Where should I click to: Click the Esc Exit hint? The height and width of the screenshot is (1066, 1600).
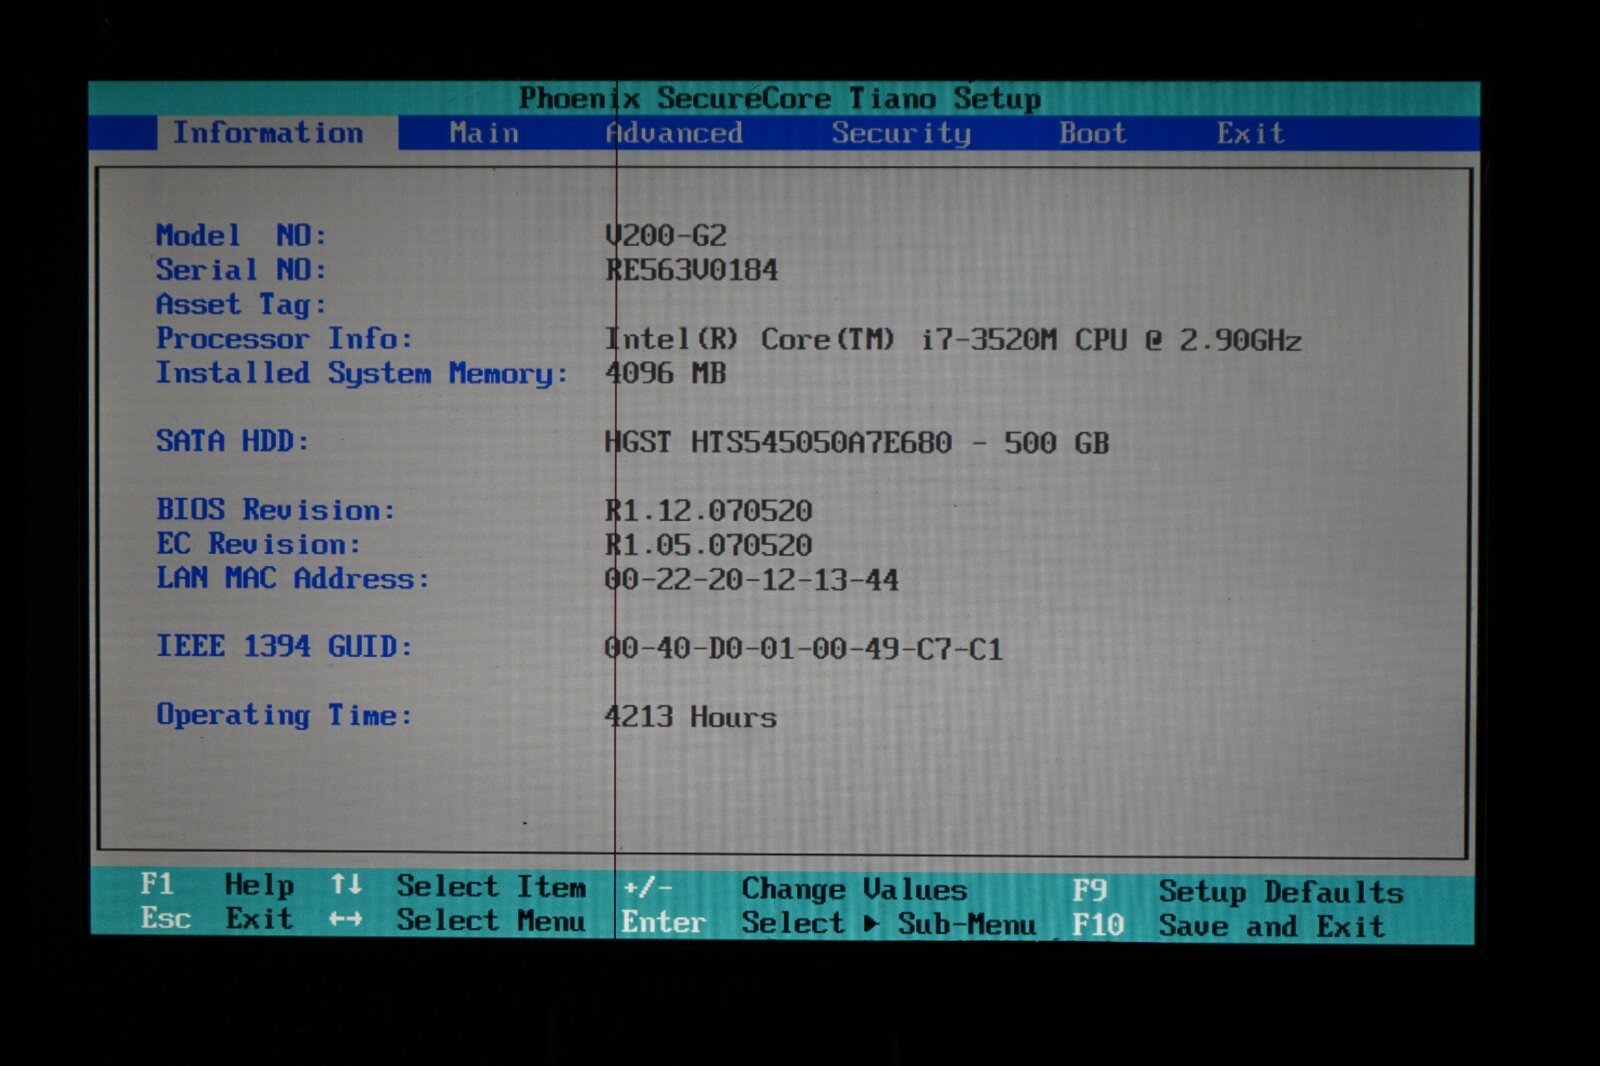217,919
